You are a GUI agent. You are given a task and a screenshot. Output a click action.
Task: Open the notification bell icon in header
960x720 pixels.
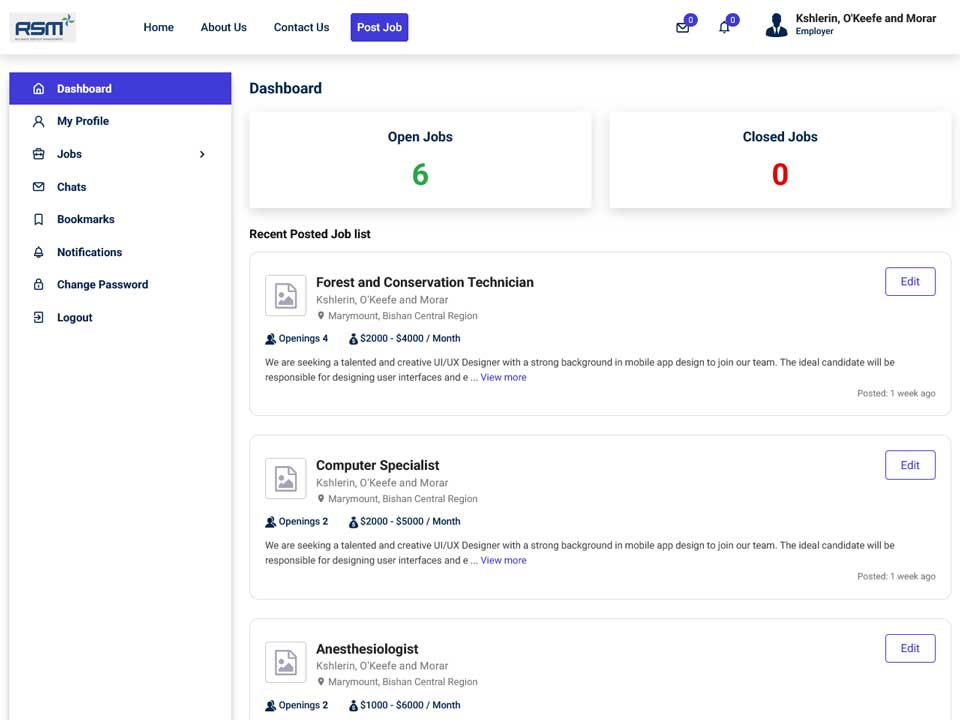tap(724, 28)
